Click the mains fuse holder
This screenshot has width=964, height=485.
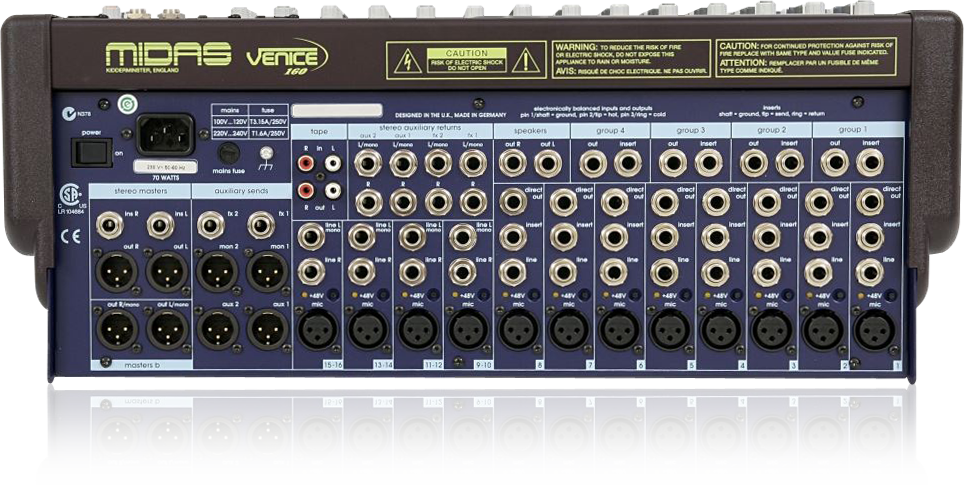tap(230, 152)
